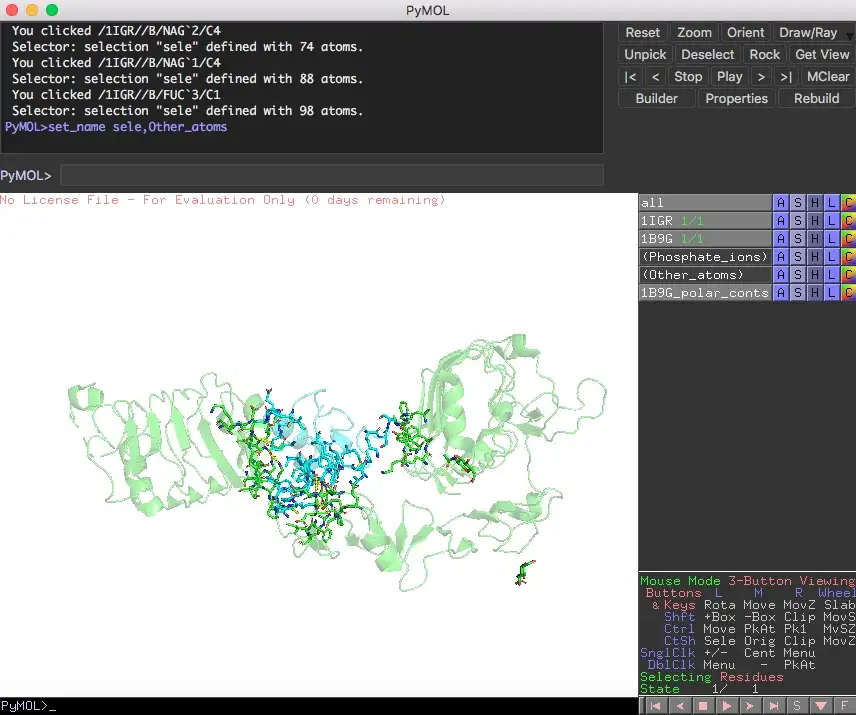856x715 pixels.
Task: Open the Show (S) menu for 1B9G
Action: pyautogui.click(x=797, y=239)
